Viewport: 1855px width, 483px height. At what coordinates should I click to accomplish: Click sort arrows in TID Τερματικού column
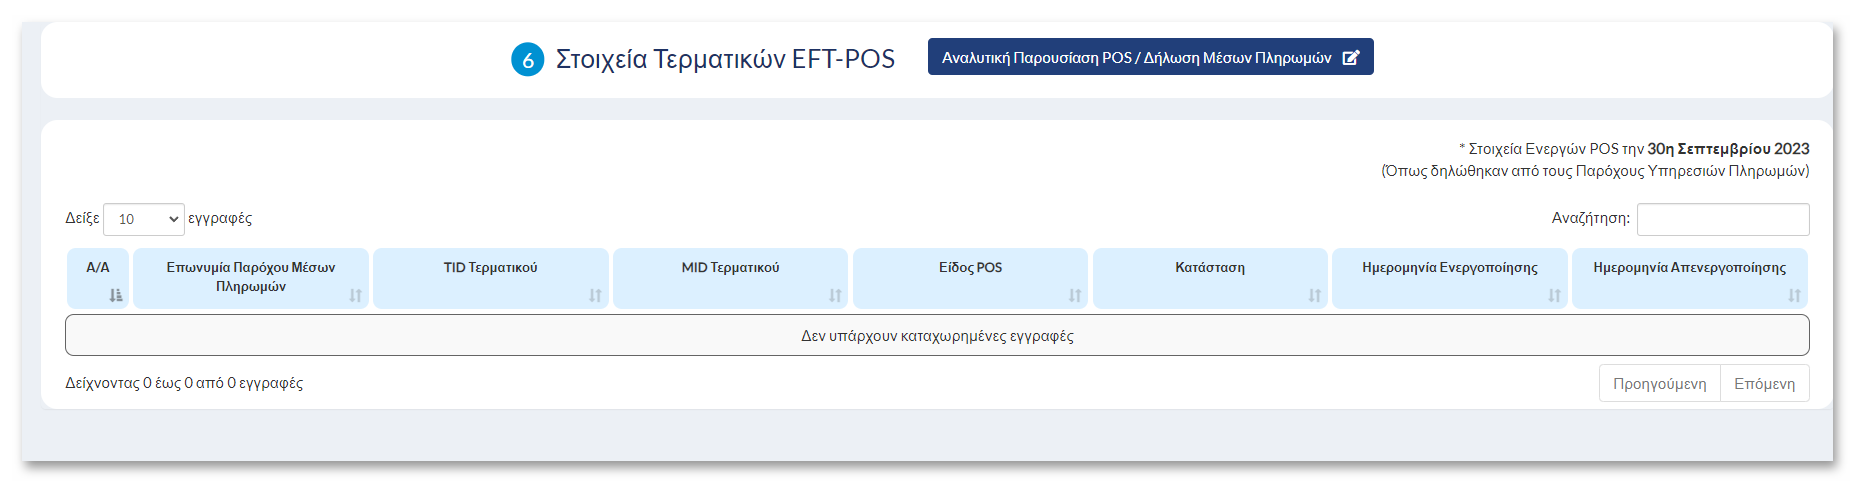(595, 295)
